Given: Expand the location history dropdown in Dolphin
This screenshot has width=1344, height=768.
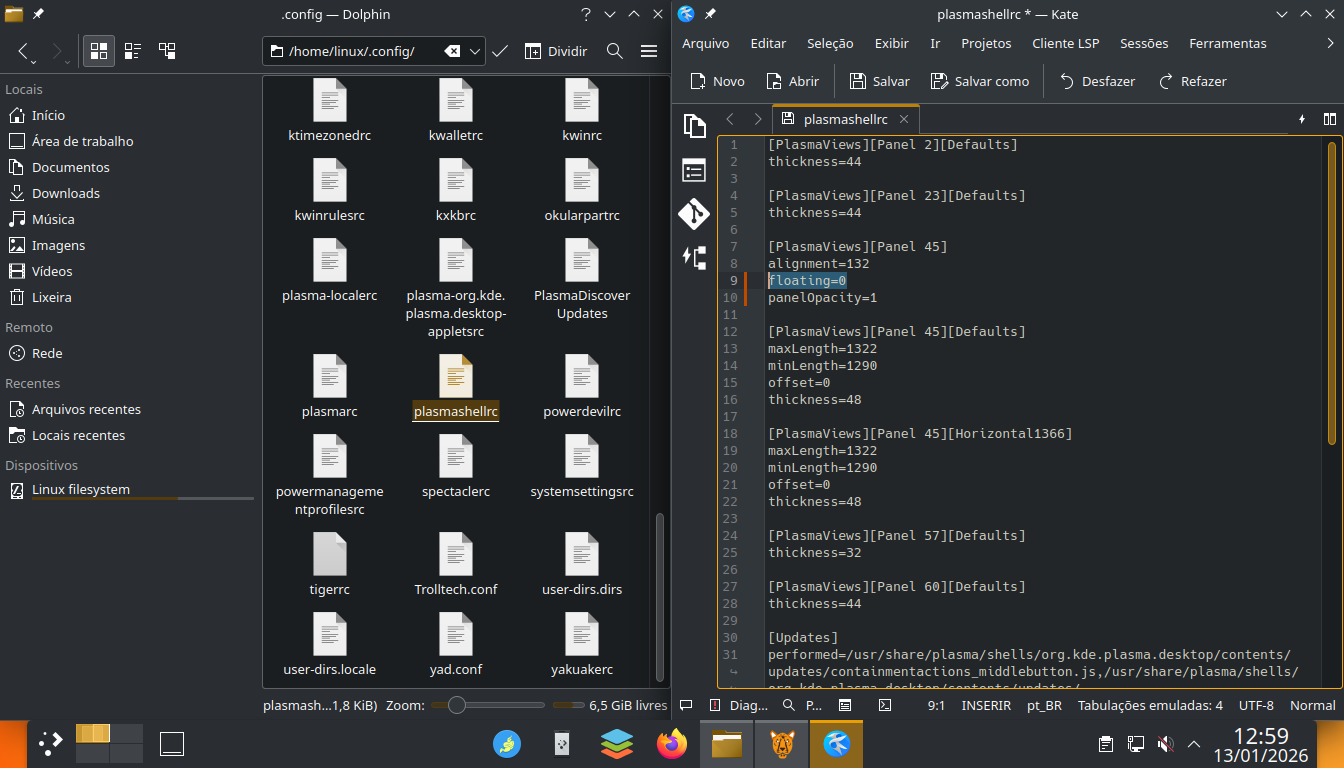Looking at the screenshot, I should pos(476,51).
